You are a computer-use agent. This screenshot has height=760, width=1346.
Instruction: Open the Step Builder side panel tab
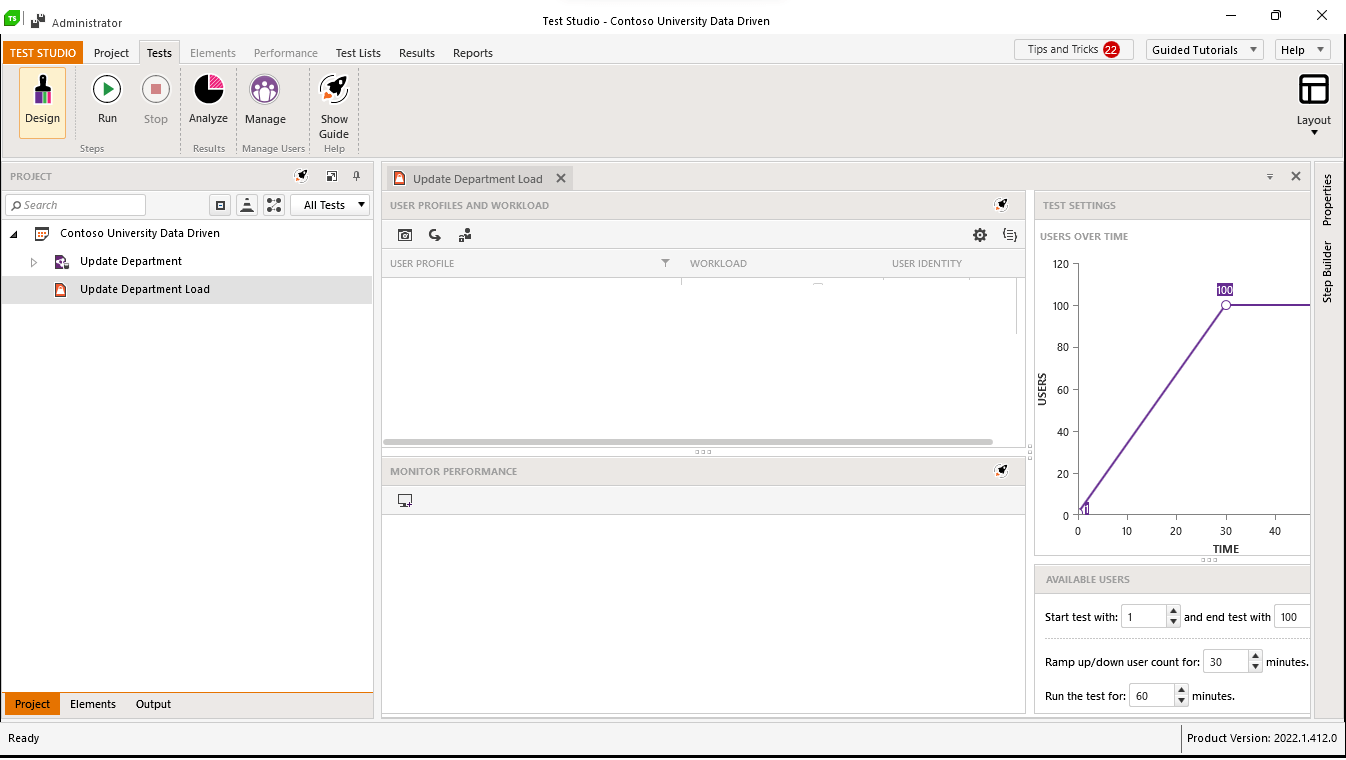[x=1328, y=271]
